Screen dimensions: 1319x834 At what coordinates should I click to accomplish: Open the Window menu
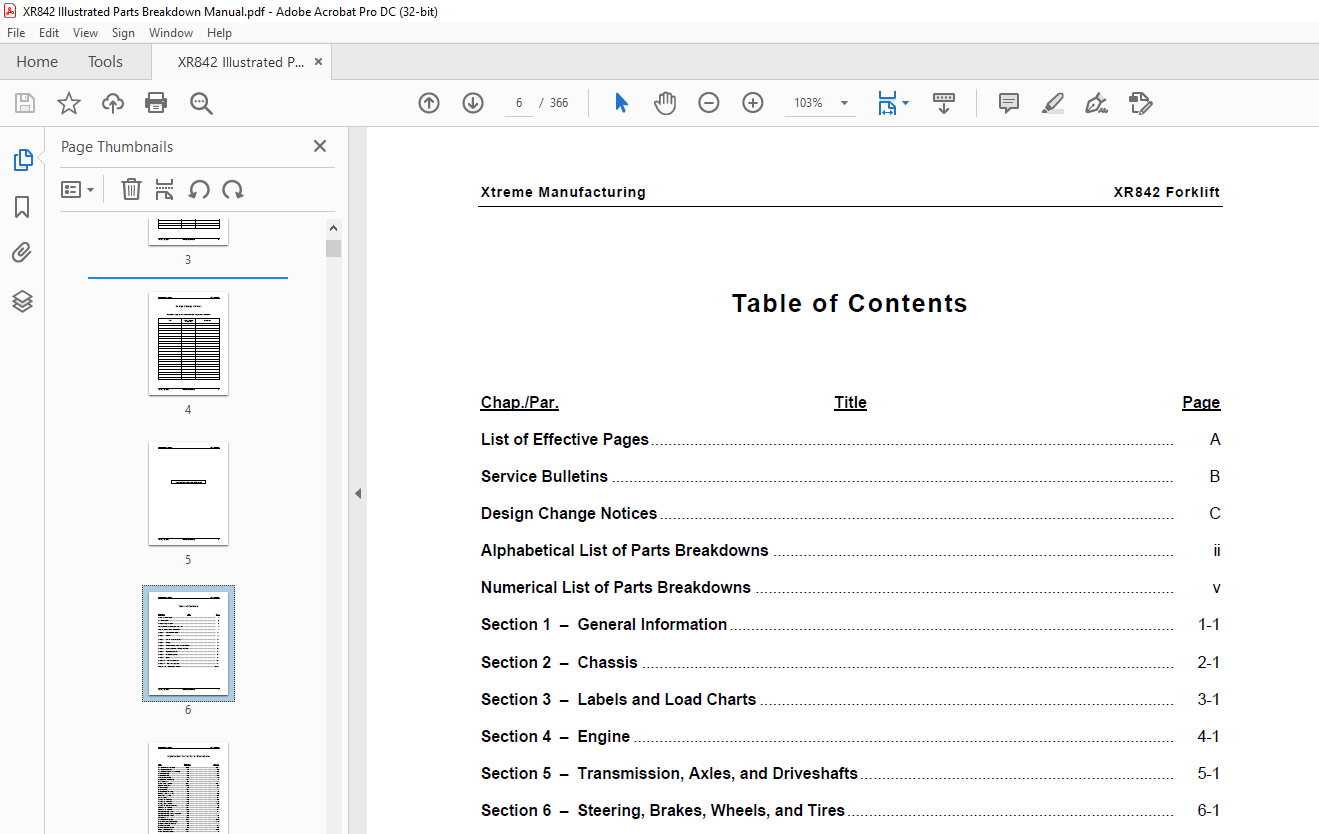(x=171, y=33)
